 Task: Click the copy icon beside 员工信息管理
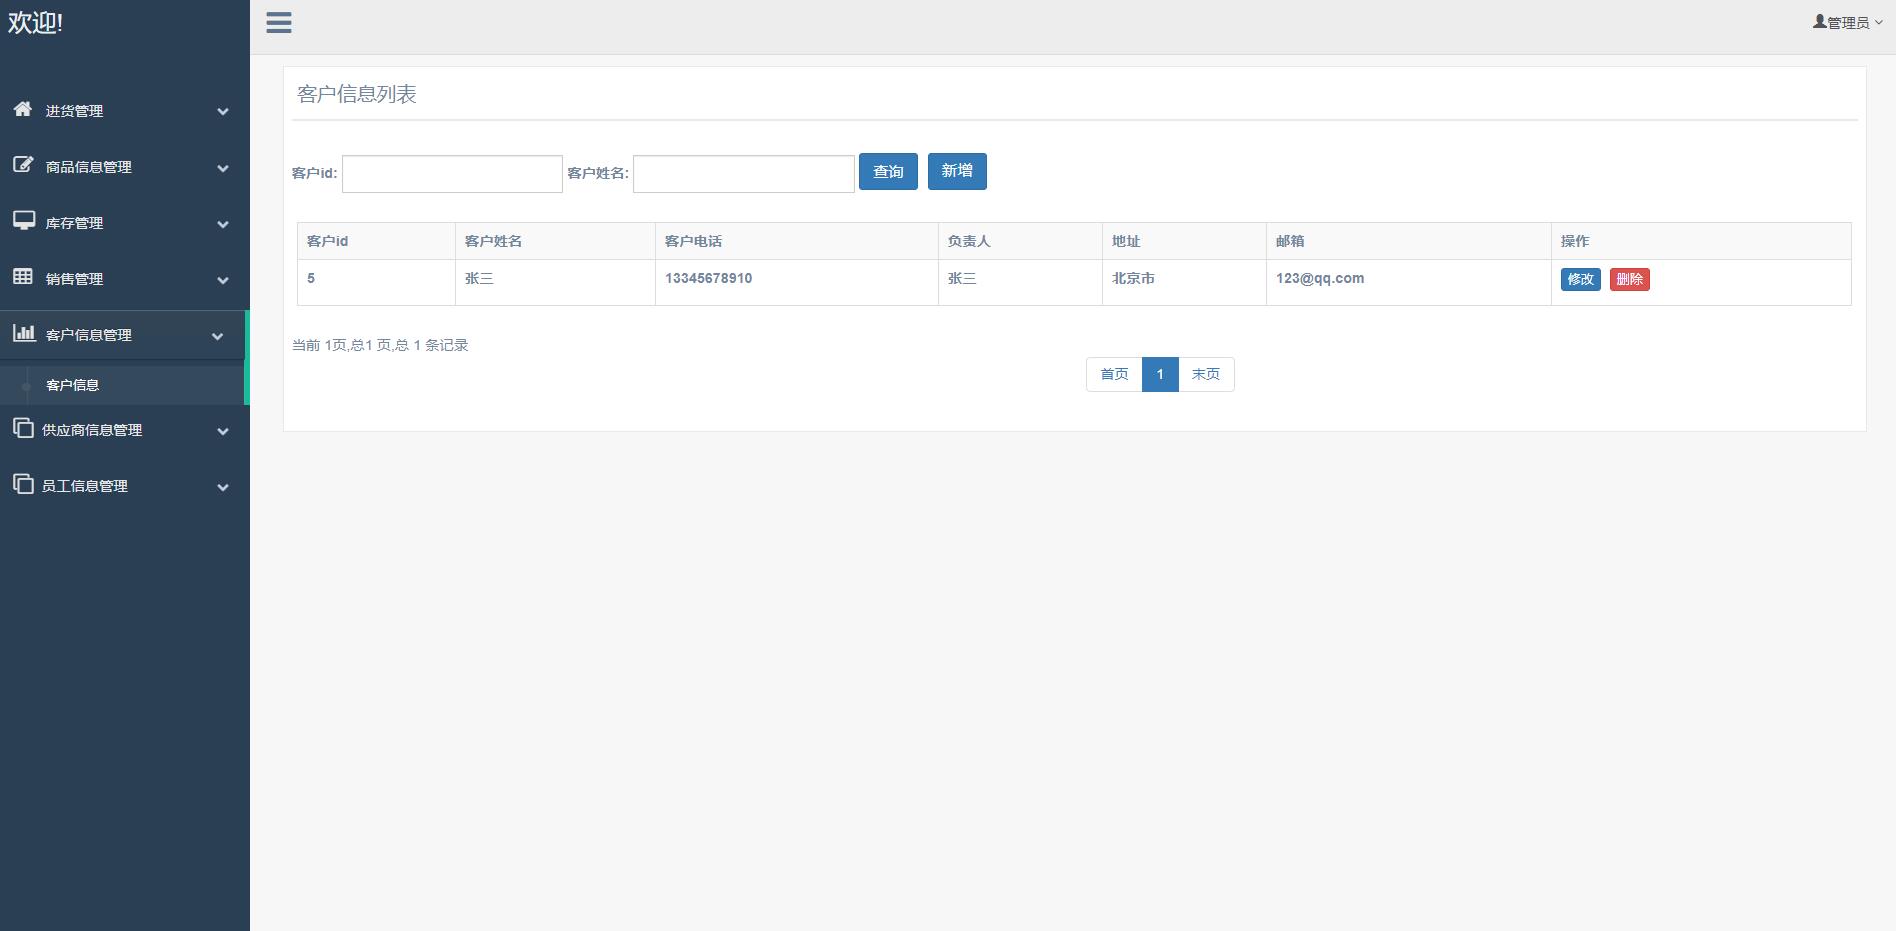23,484
